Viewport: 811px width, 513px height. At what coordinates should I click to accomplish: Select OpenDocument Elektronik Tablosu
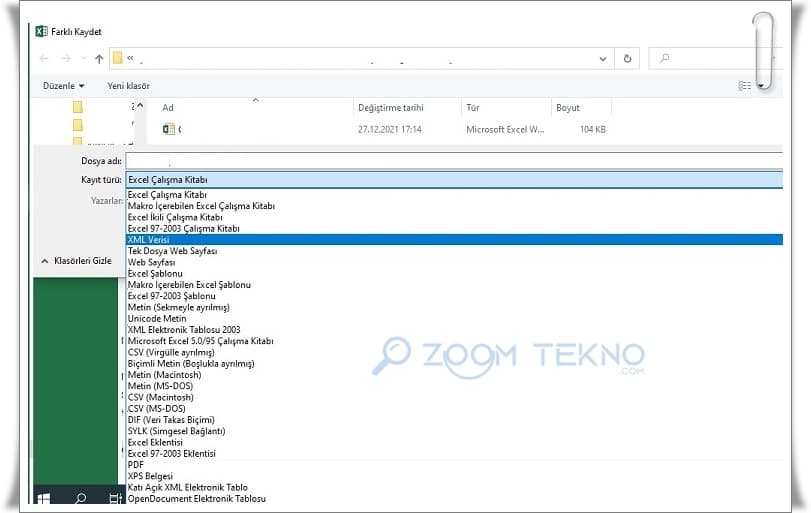(x=454, y=499)
